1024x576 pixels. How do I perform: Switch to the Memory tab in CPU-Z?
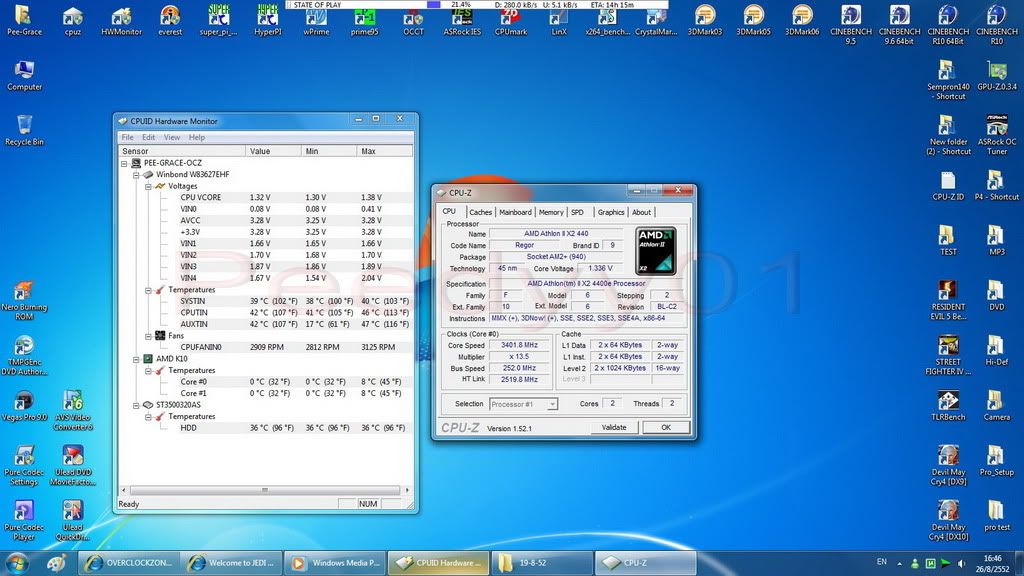pyautogui.click(x=551, y=212)
